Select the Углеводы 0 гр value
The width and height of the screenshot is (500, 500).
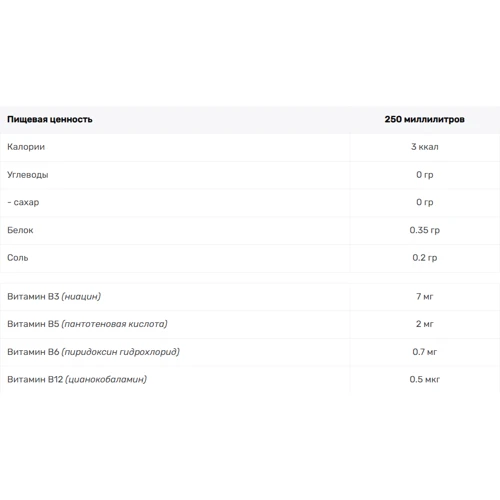click(x=425, y=175)
